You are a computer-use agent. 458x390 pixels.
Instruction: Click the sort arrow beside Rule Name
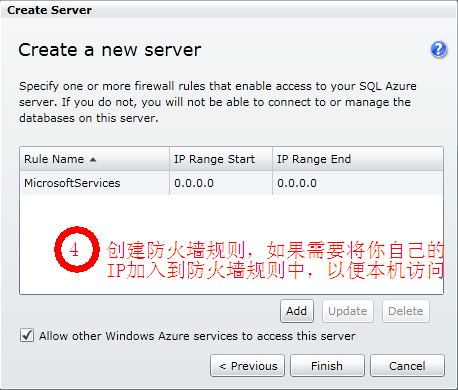pyautogui.click(x=93, y=160)
